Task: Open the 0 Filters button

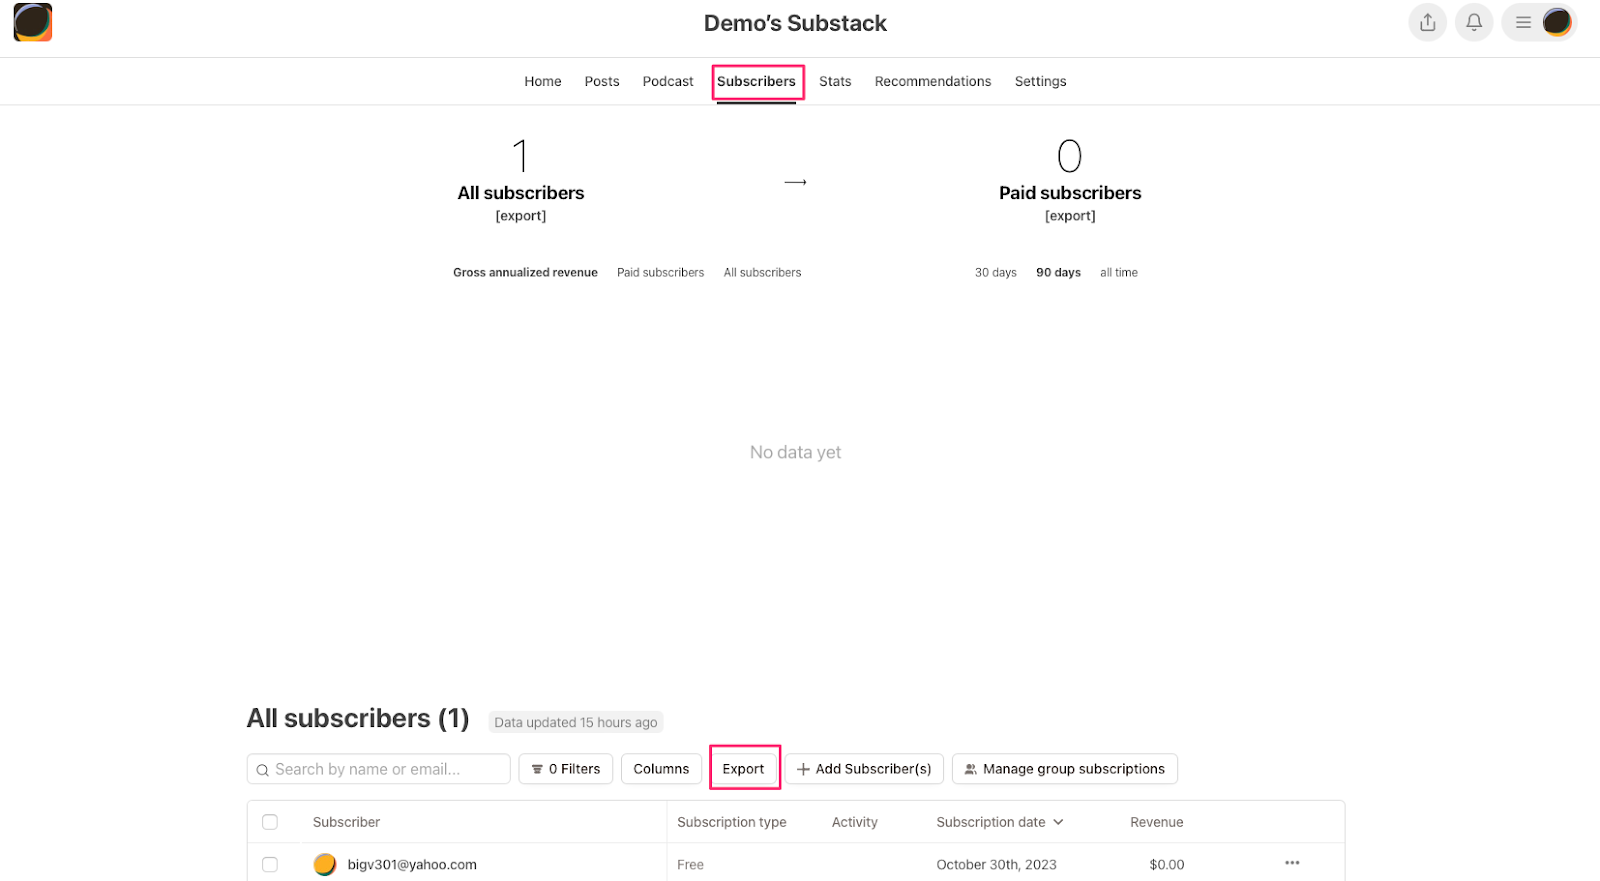Action: pyautogui.click(x=565, y=769)
